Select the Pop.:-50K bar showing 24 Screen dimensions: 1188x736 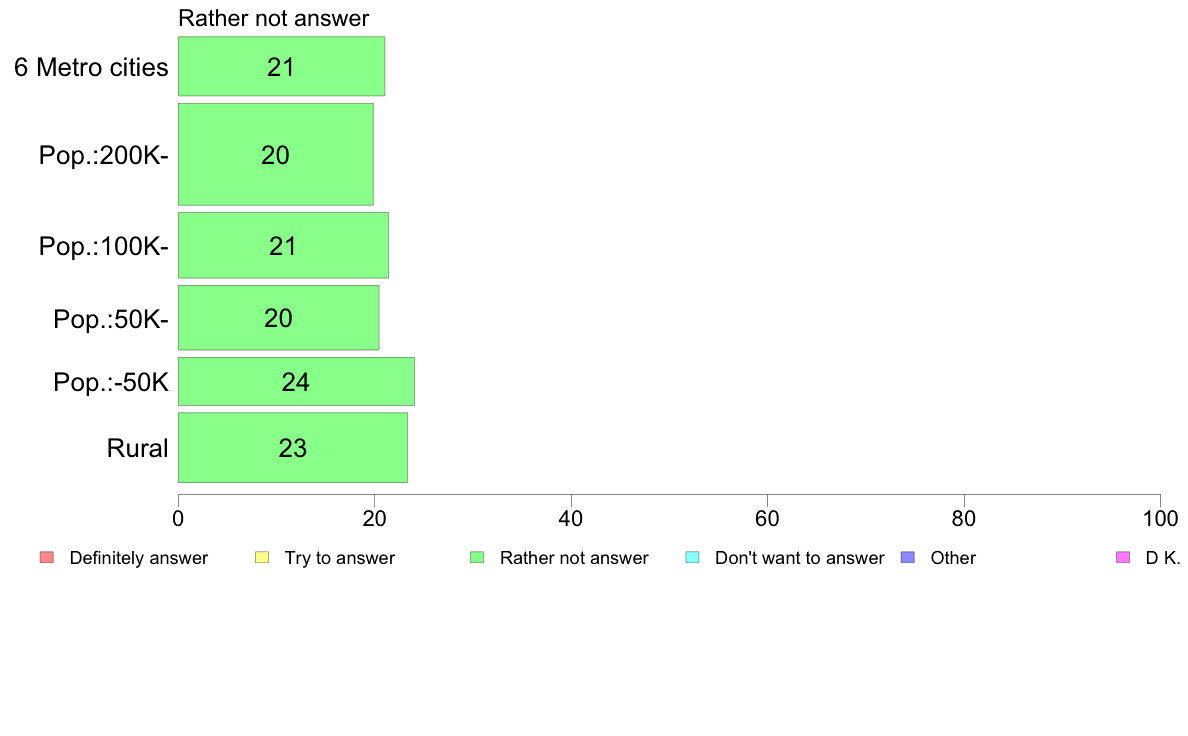296,381
